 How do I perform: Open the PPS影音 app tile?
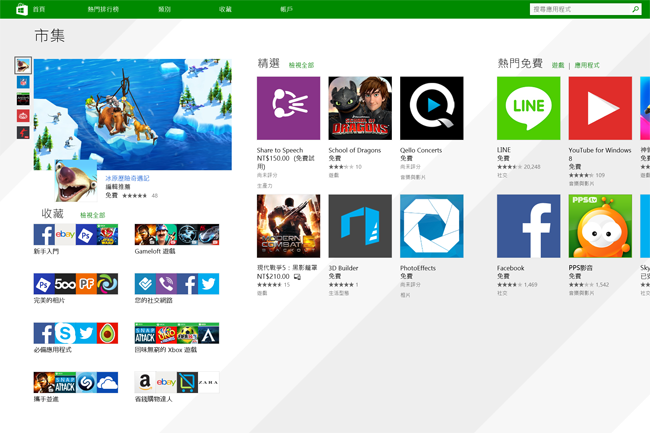(x=600, y=226)
